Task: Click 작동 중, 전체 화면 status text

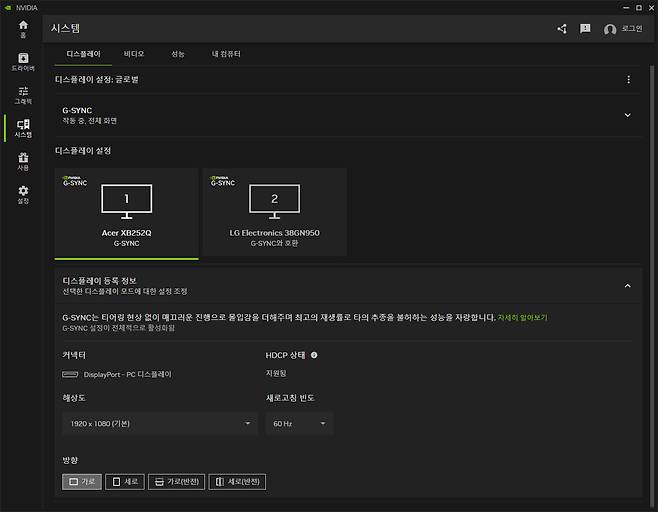Action: [x=89, y=121]
